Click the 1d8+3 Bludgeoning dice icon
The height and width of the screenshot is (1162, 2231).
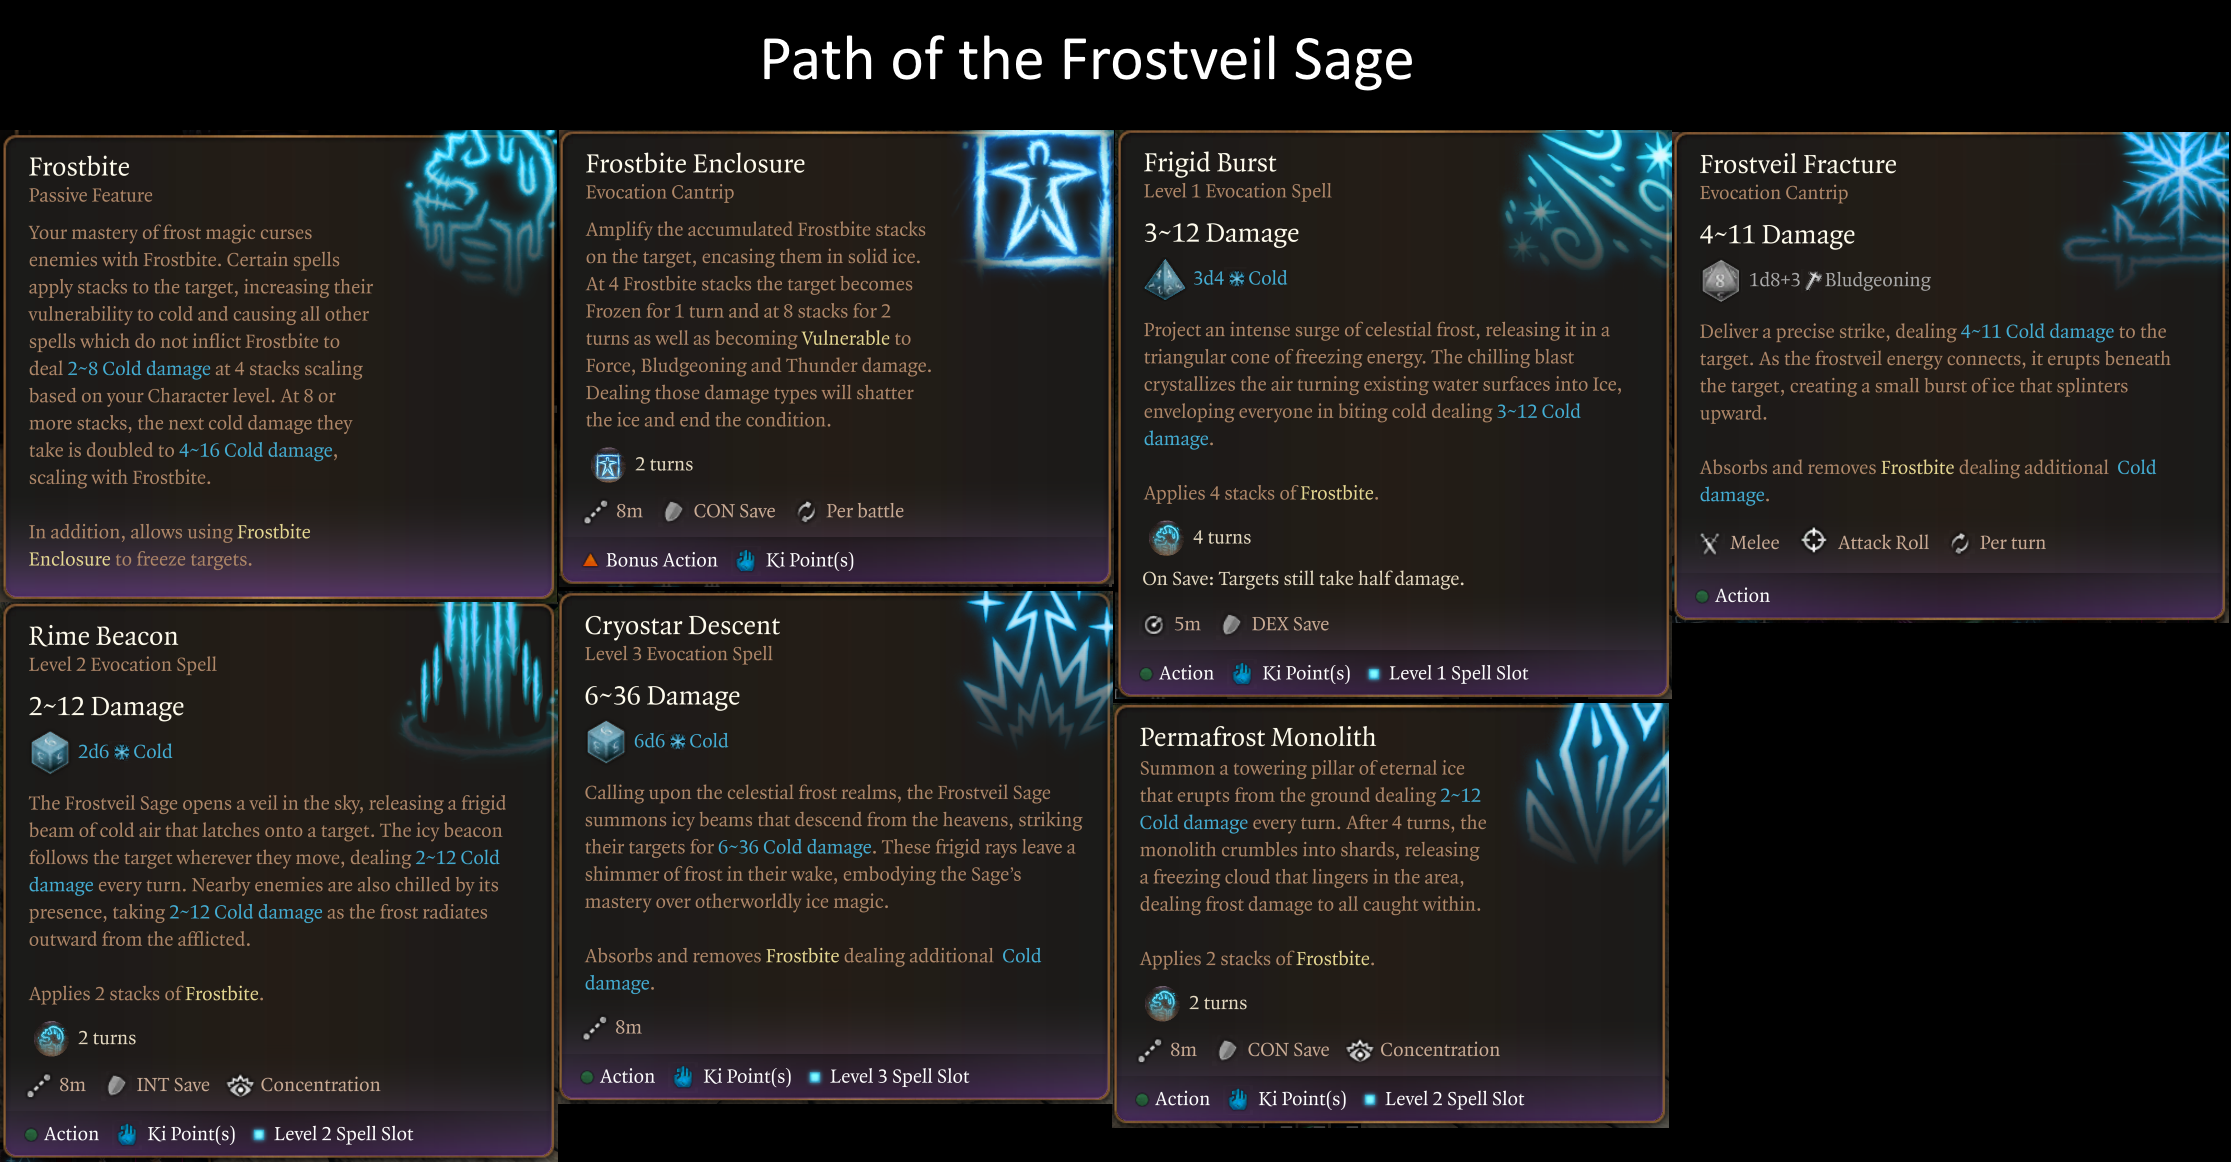coord(1720,281)
